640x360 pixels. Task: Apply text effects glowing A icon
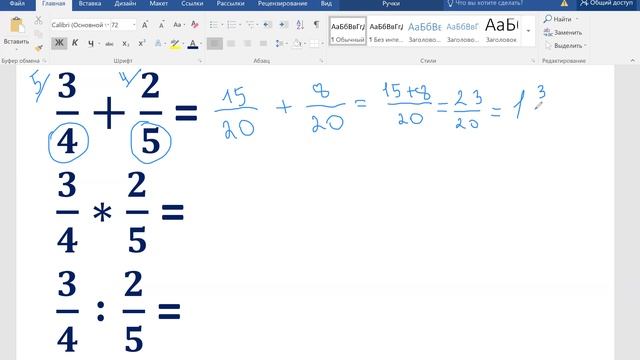[158, 43]
